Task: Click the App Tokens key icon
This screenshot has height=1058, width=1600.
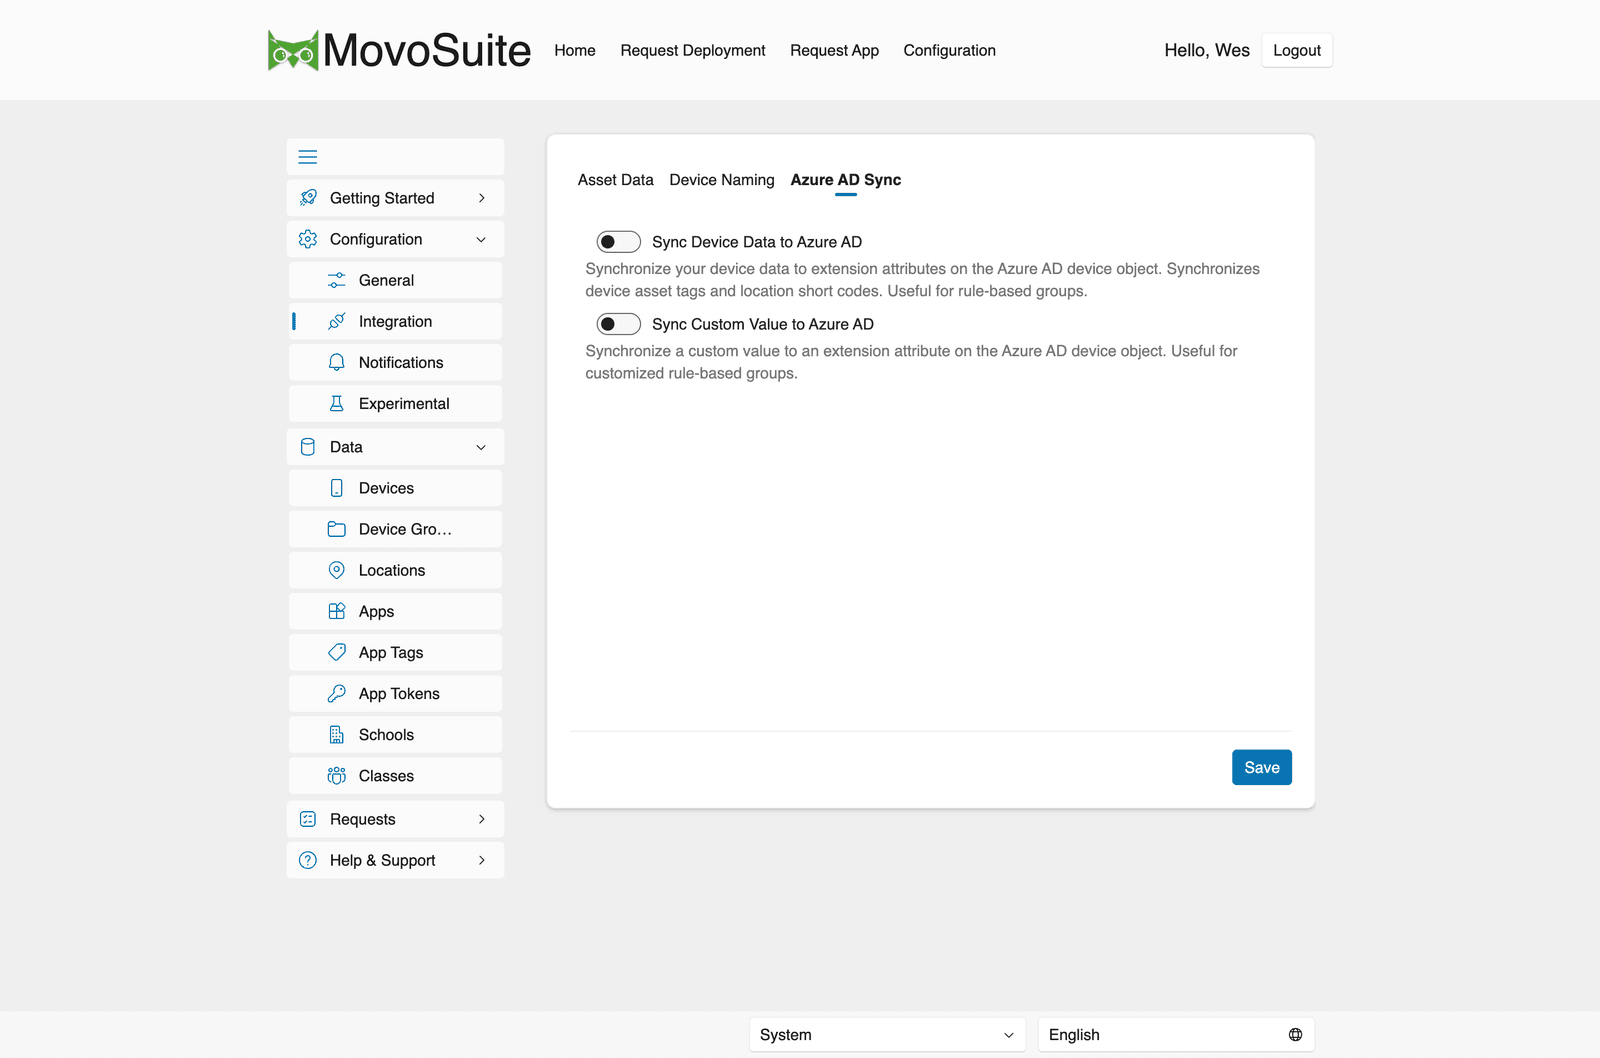Action: pyautogui.click(x=337, y=693)
